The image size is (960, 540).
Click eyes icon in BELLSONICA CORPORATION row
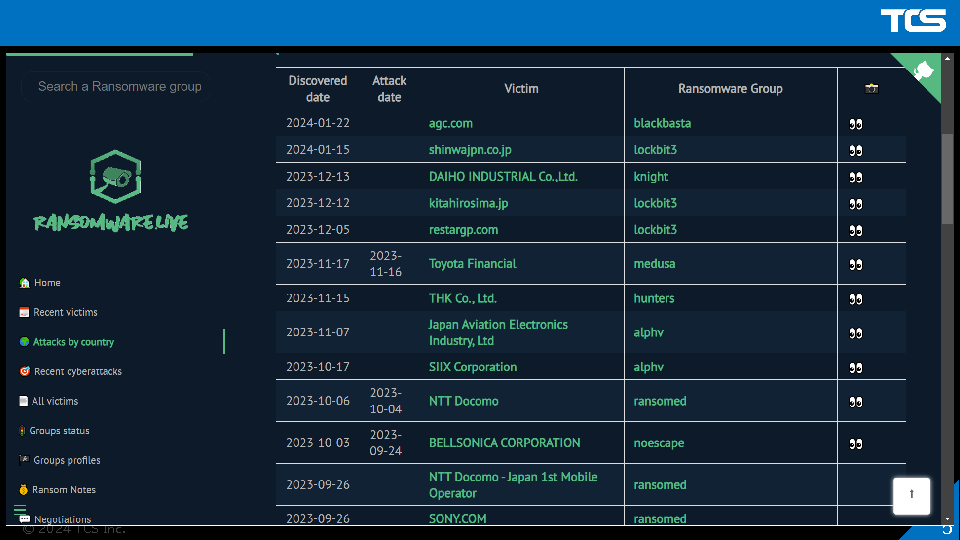pos(856,444)
